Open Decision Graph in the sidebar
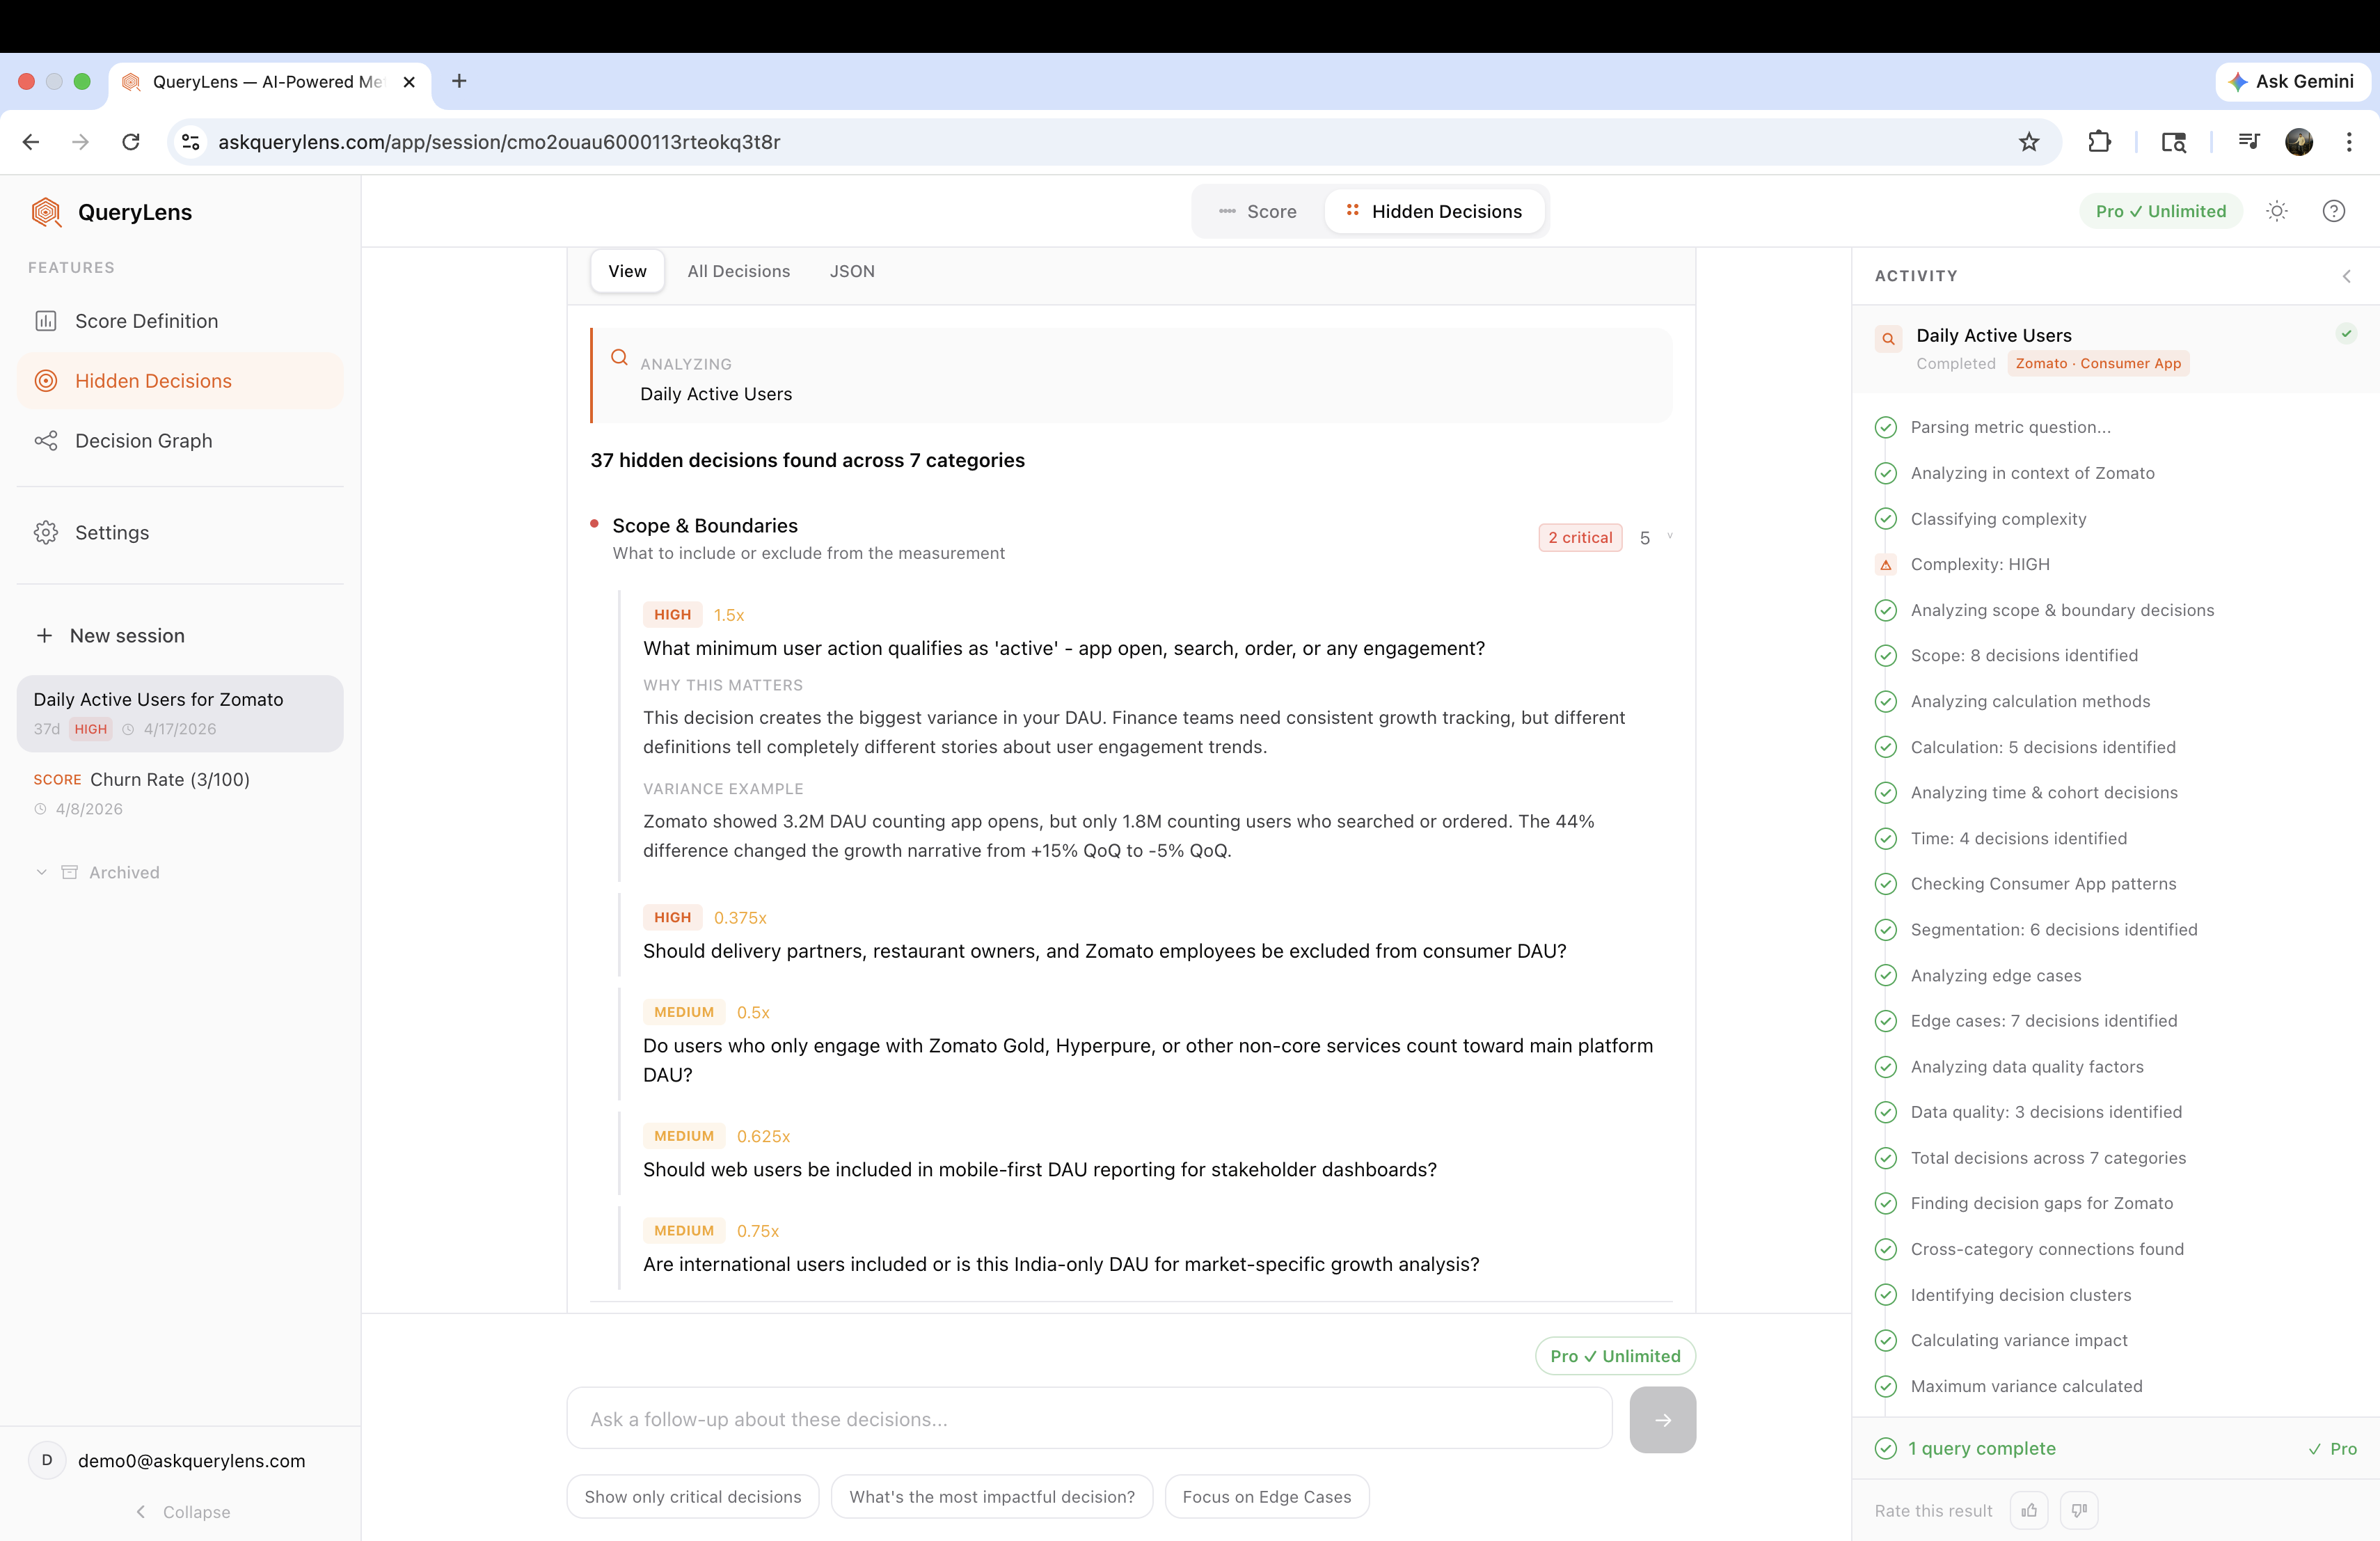The width and height of the screenshot is (2380, 1541). pyautogui.click(x=143, y=441)
